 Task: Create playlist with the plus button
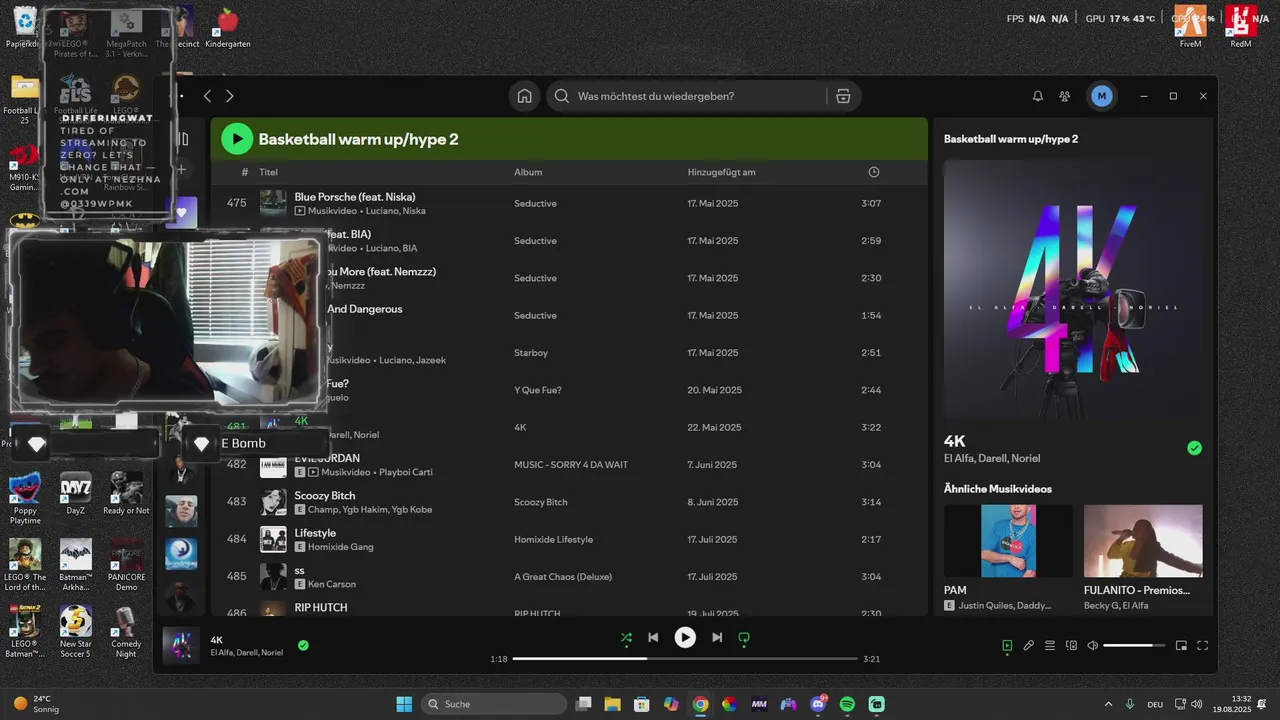tap(182, 170)
